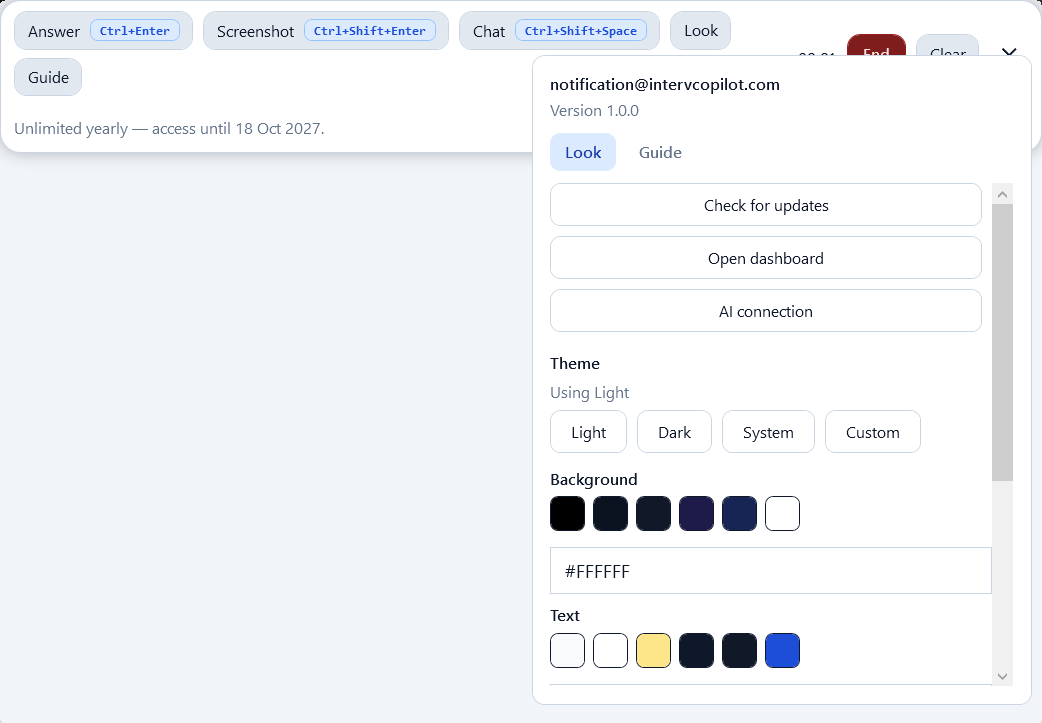Click the Screenshot toolbar button

326,31
